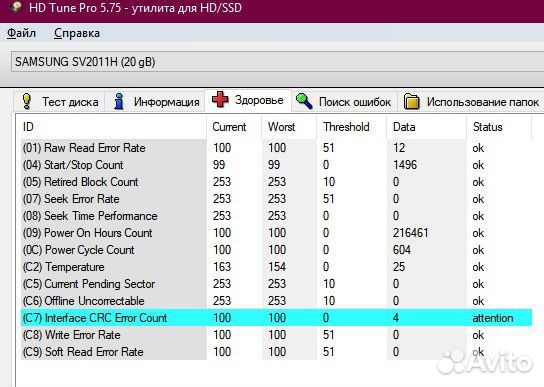Image resolution: width=544 pixels, height=387 pixels.
Task: Select the (C7) Interface CRC Error Count row
Action: 276,318
